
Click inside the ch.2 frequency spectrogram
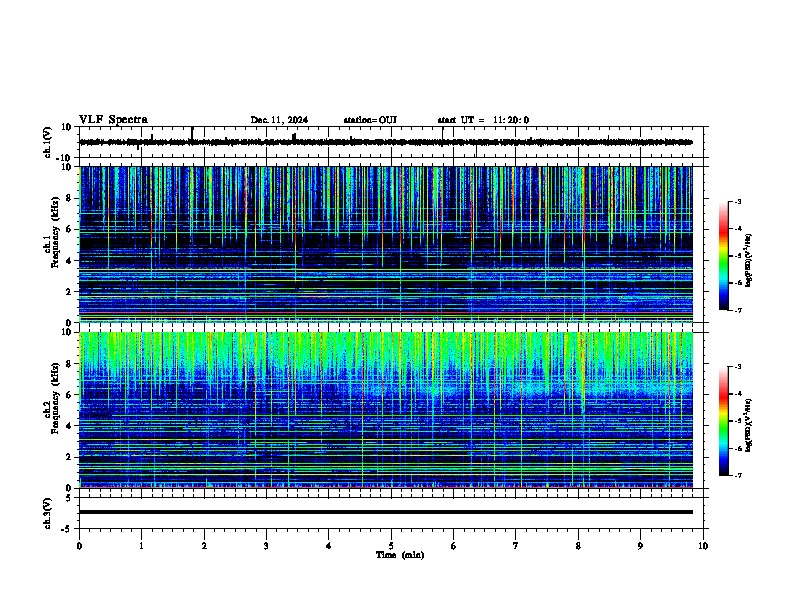386,410
